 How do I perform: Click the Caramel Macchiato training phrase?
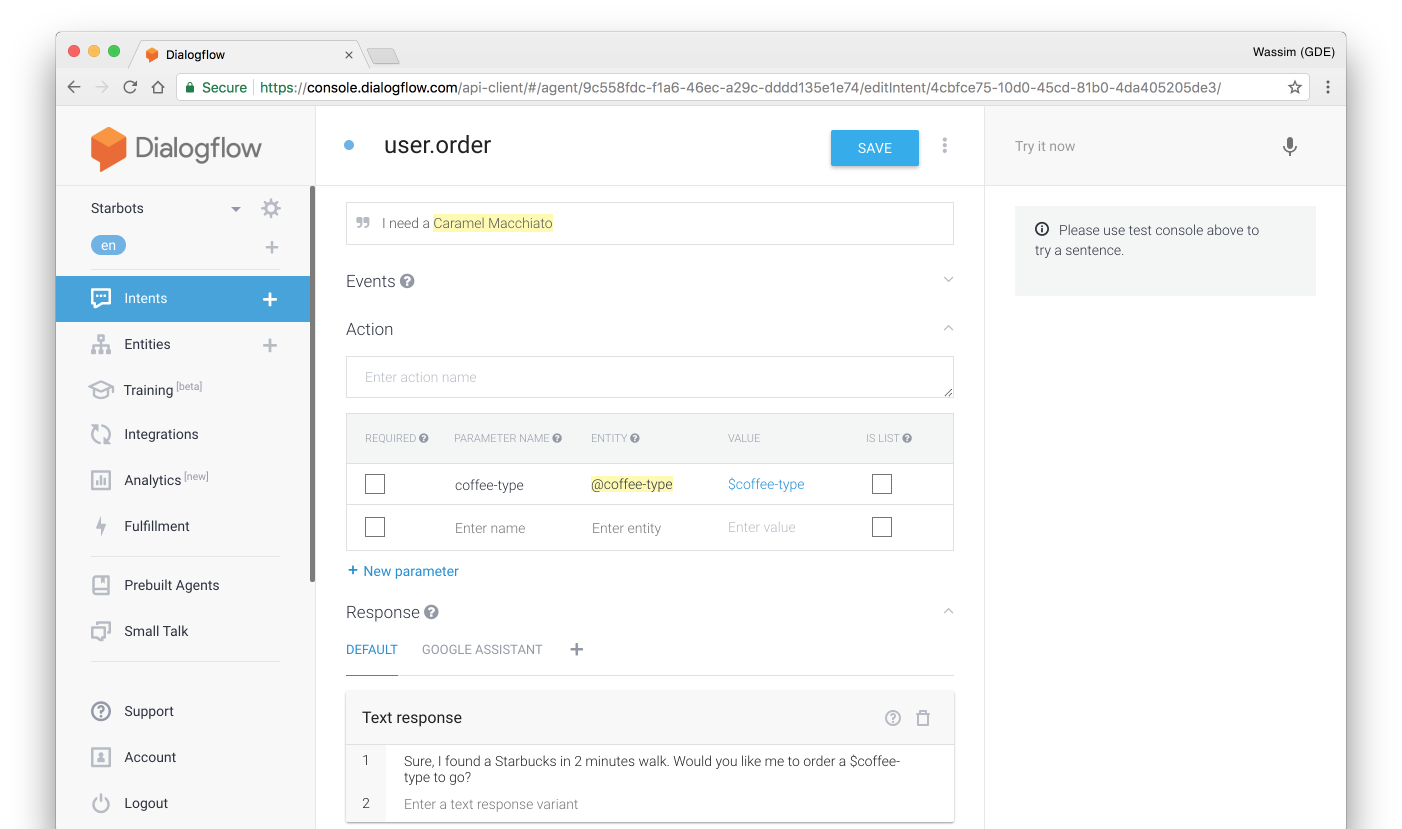click(x=493, y=223)
